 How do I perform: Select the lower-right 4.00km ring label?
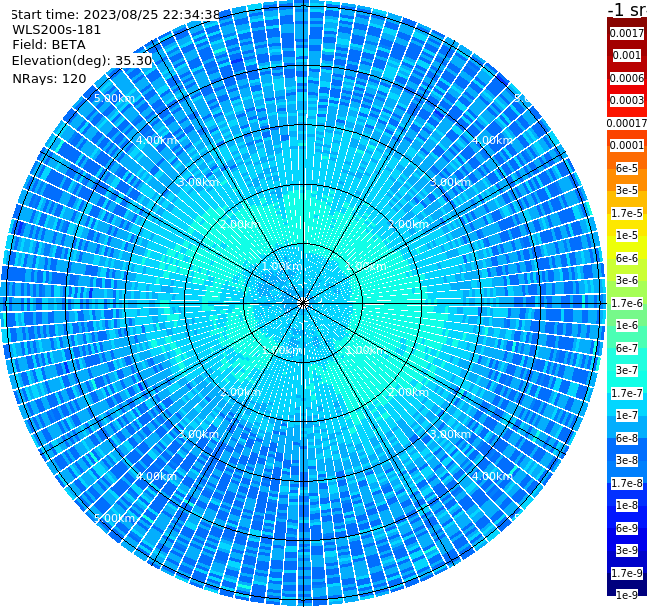[493, 476]
